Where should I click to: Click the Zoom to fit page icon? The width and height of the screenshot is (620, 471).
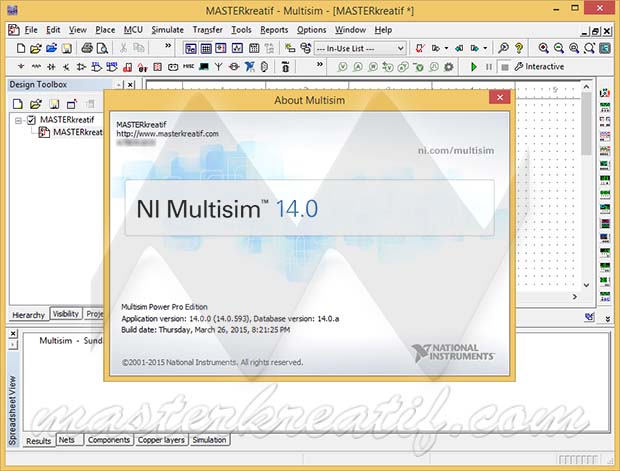(x=590, y=48)
